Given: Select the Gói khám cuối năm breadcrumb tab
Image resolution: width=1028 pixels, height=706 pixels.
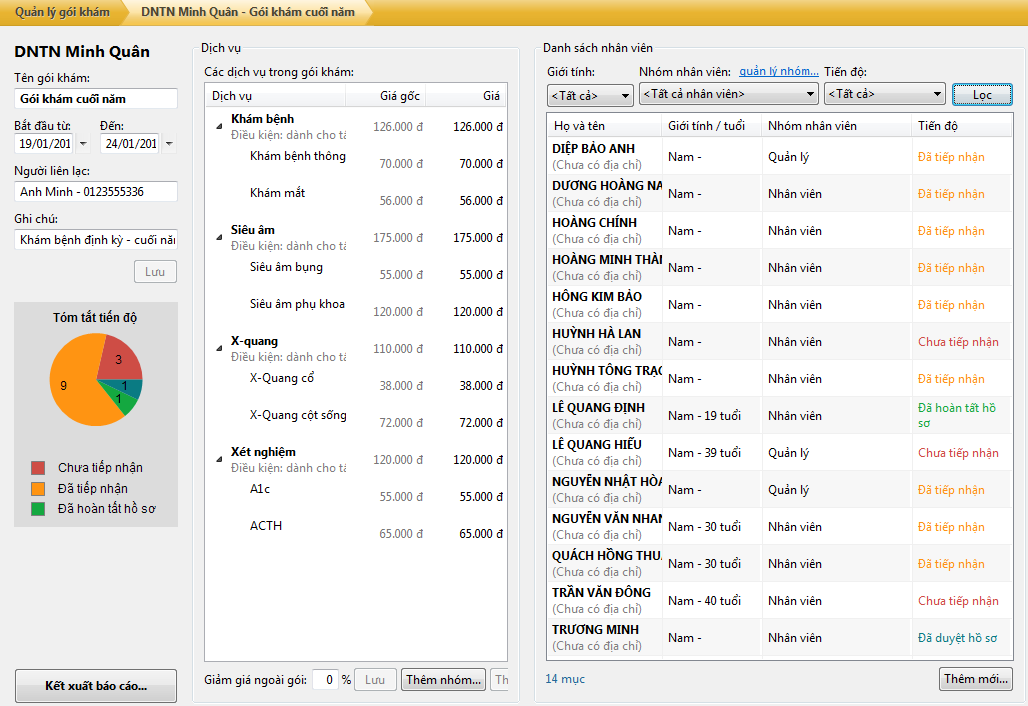Looking at the screenshot, I should point(250,12).
